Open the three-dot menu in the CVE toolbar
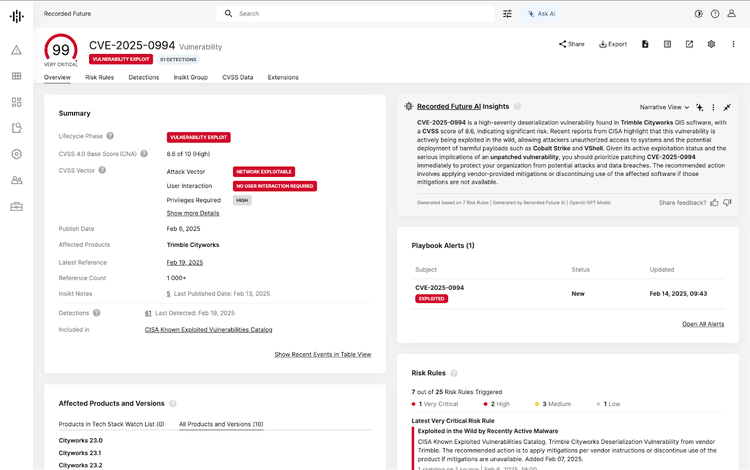Image resolution: width=750 pixels, height=470 pixels. point(733,44)
